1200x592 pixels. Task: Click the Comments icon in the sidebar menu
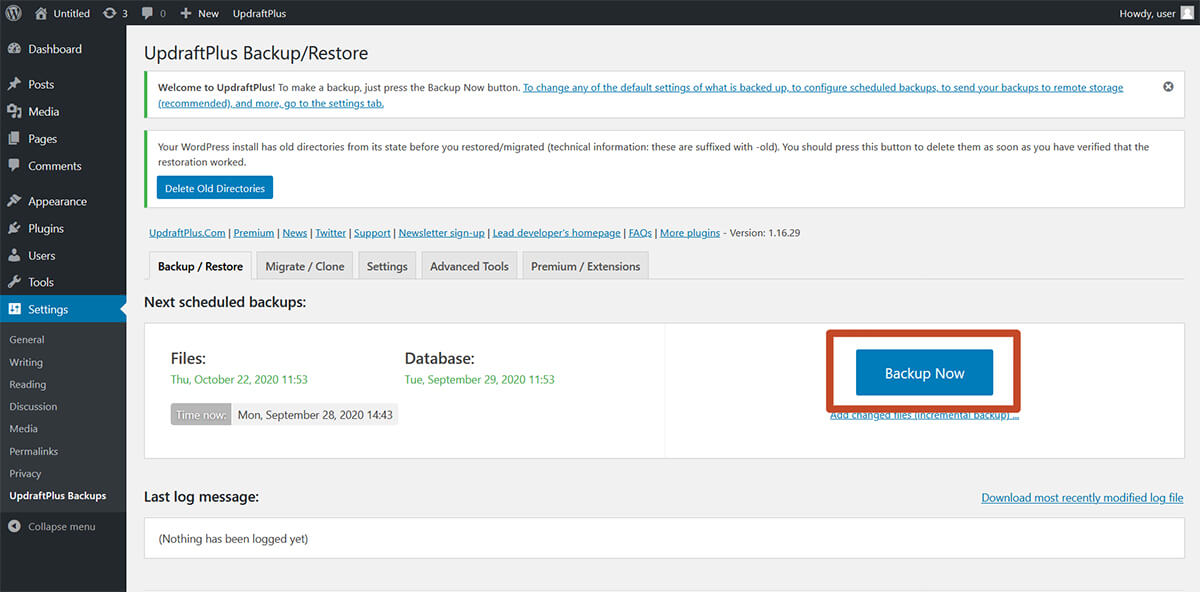(x=15, y=166)
